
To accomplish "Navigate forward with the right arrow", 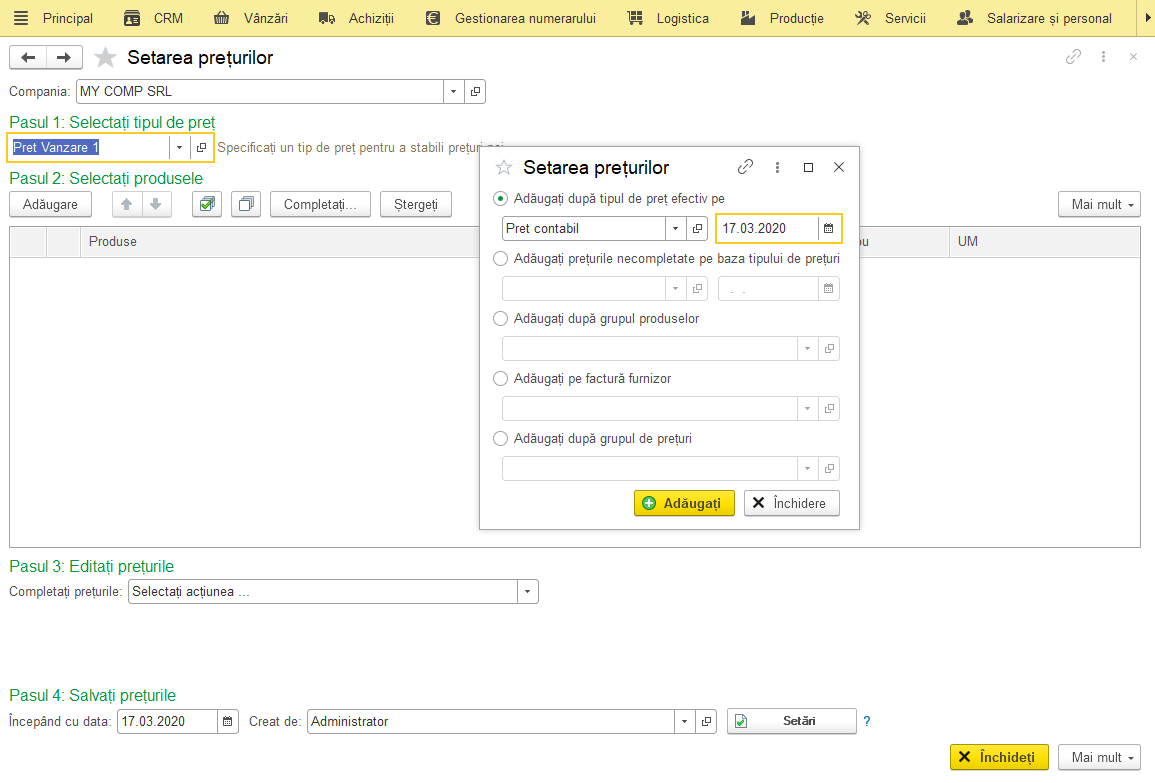I will point(64,57).
